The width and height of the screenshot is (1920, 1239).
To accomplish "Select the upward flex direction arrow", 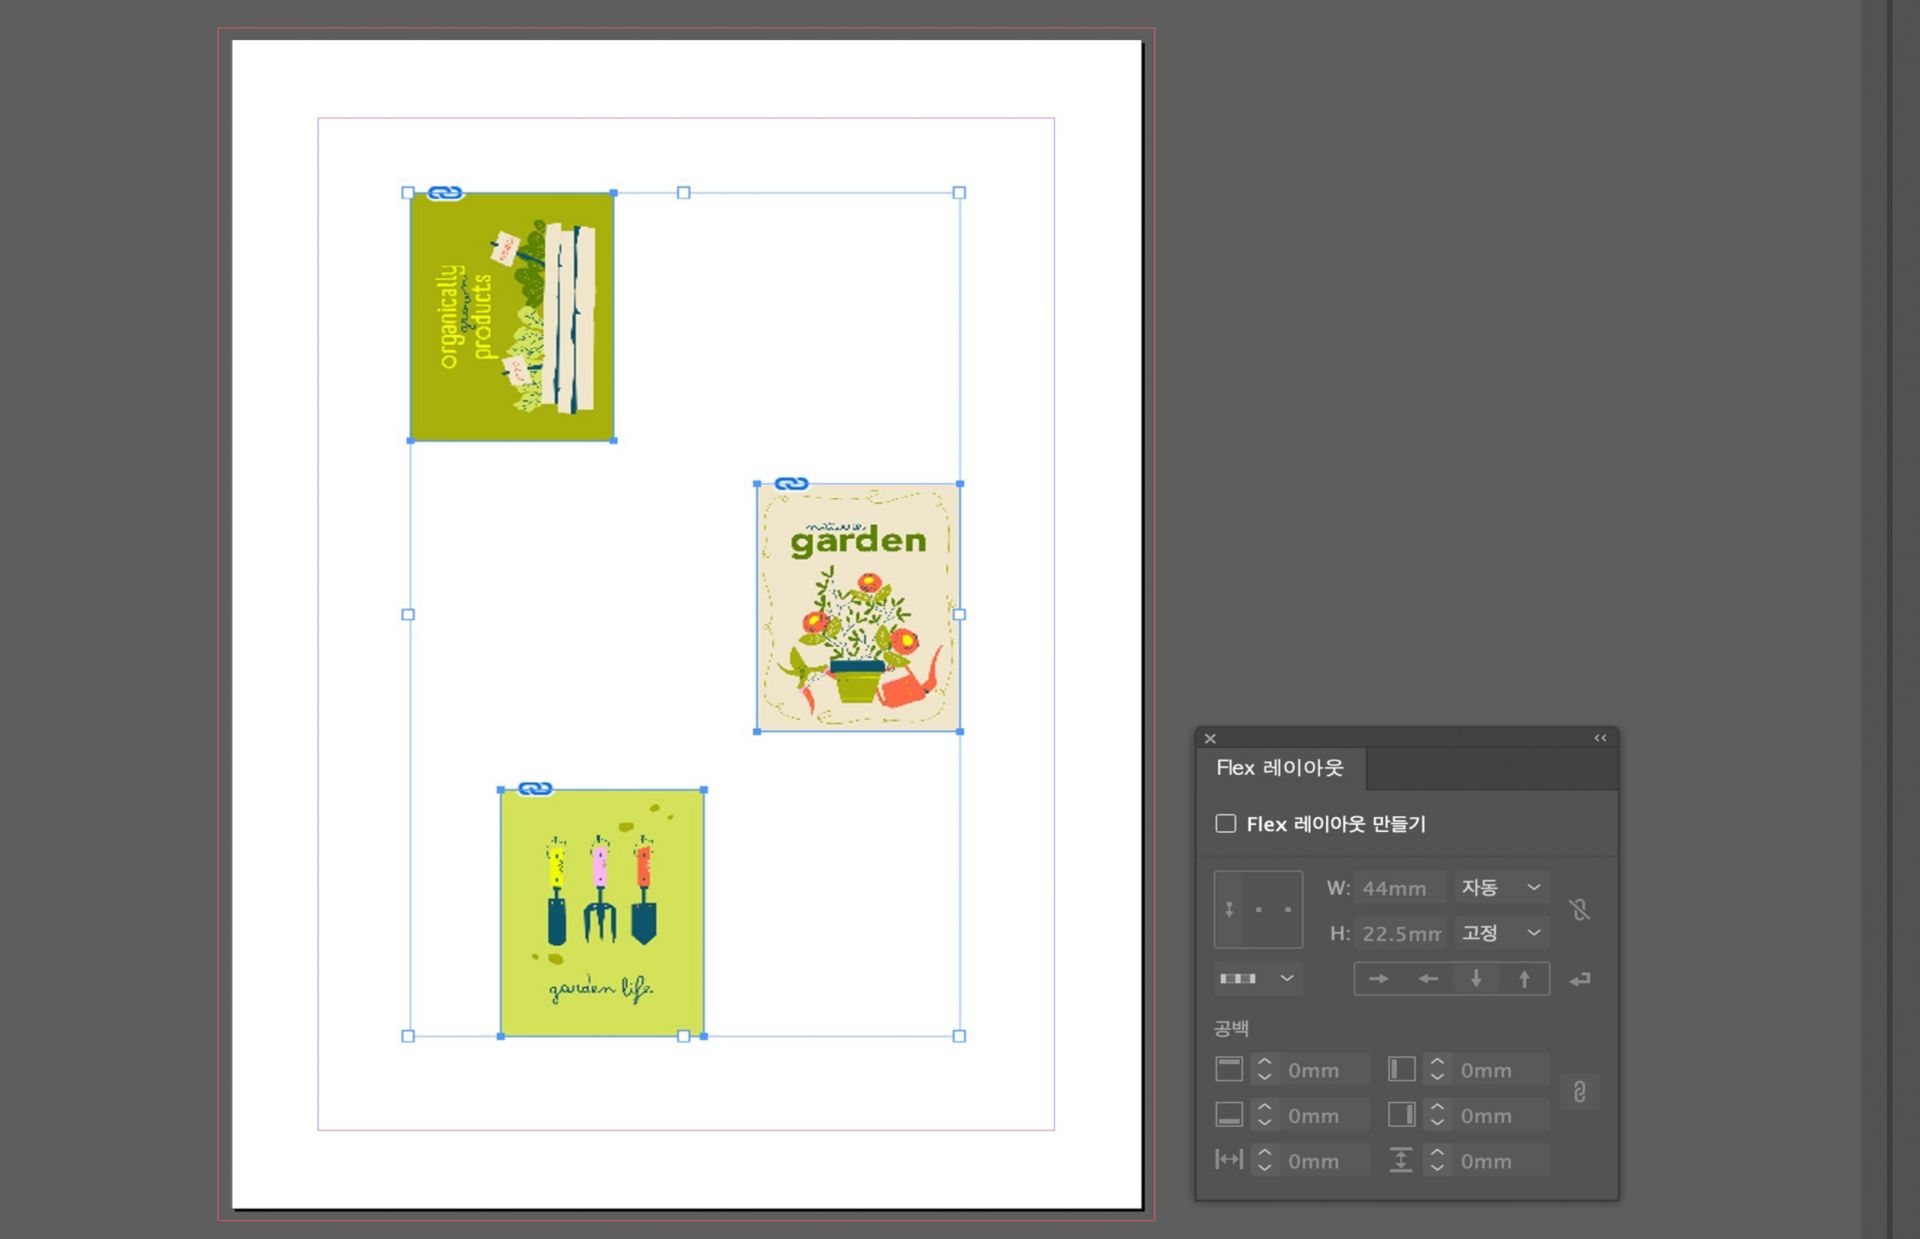I will pyautogui.click(x=1524, y=979).
